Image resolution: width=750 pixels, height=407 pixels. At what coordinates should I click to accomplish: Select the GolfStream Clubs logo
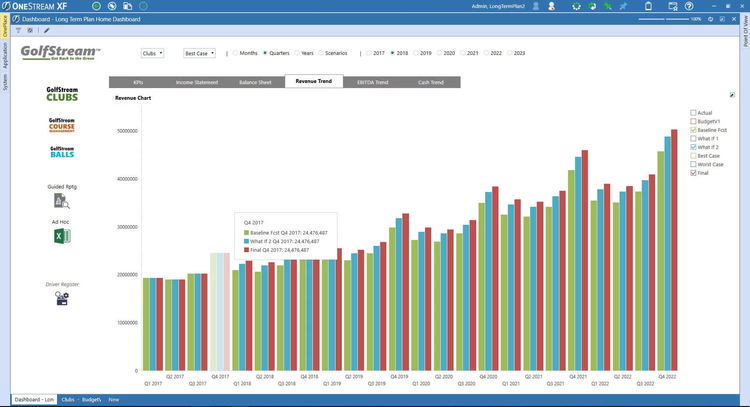[62, 94]
